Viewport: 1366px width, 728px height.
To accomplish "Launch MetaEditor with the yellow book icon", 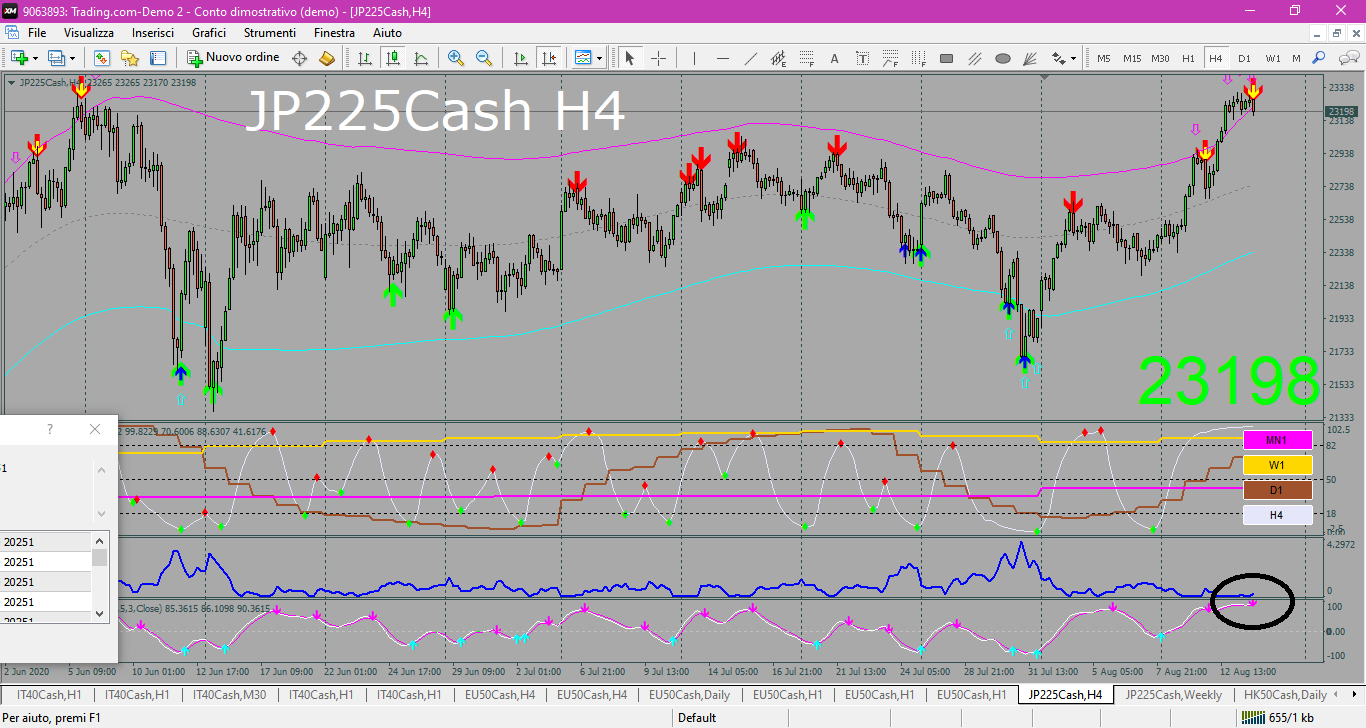I will (327, 58).
